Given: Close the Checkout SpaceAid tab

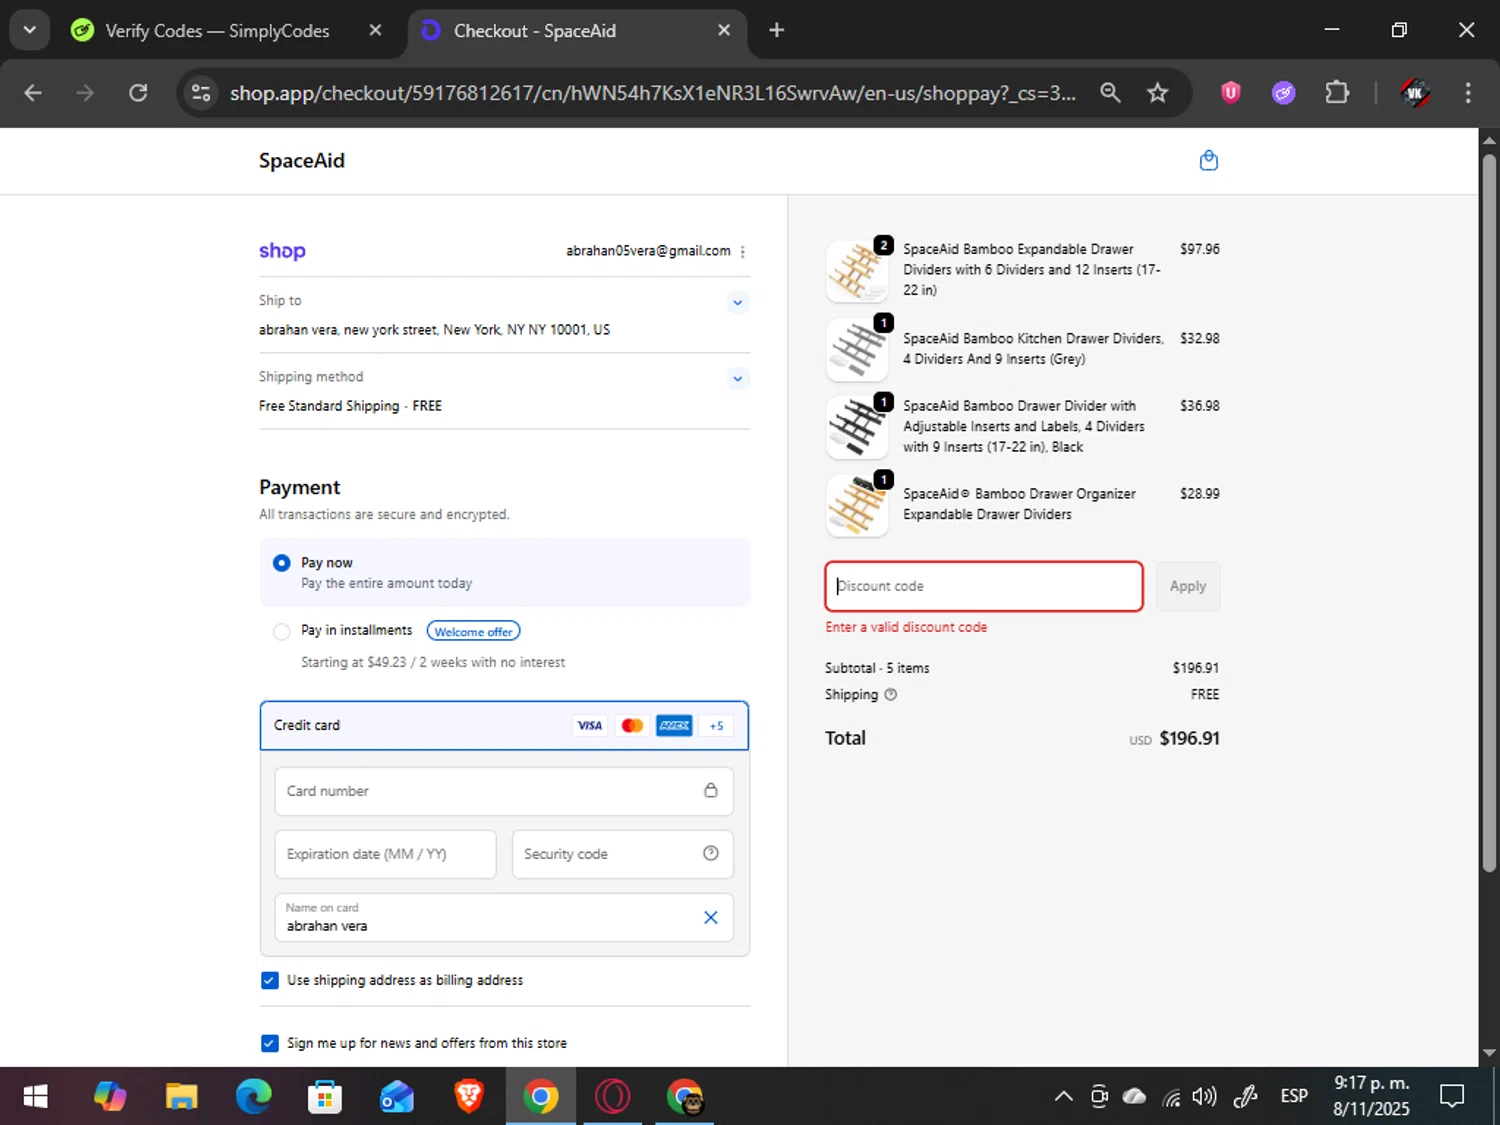Looking at the screenshot, I should coord(724,31).
